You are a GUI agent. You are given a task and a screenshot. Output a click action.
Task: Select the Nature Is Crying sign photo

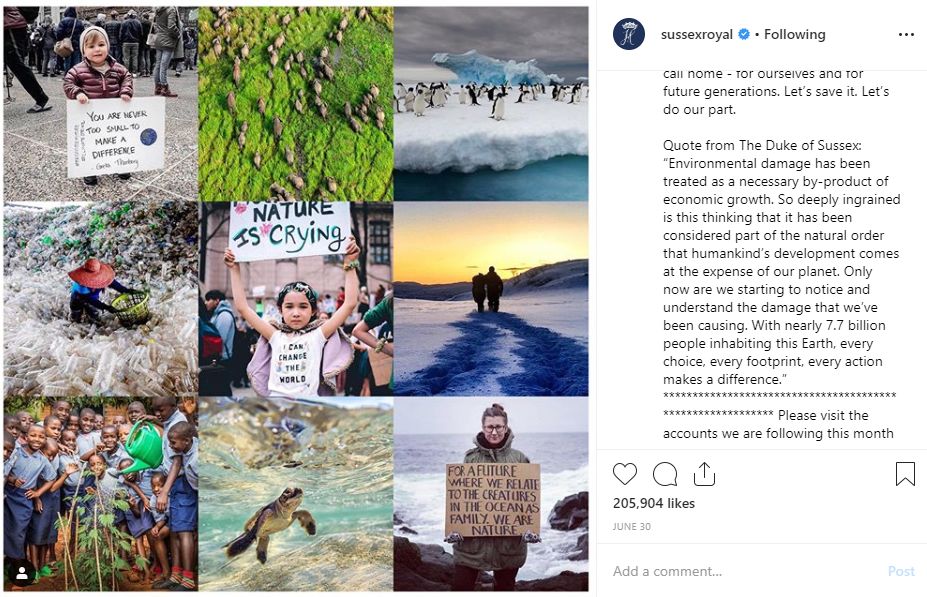coord(296,298)
